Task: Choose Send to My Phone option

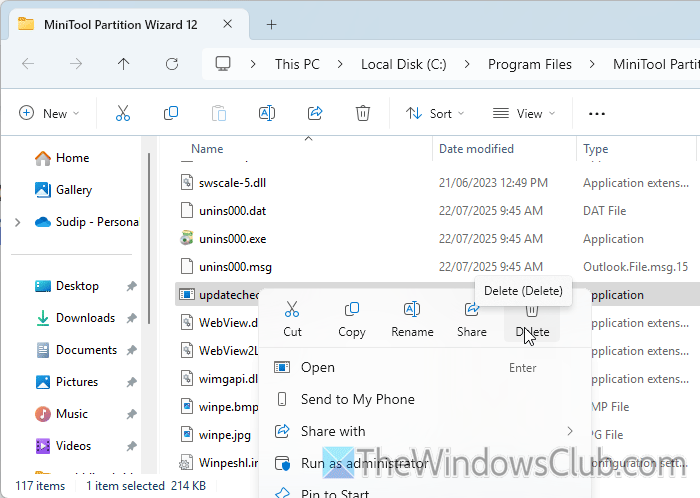Action: pos(357,400)
